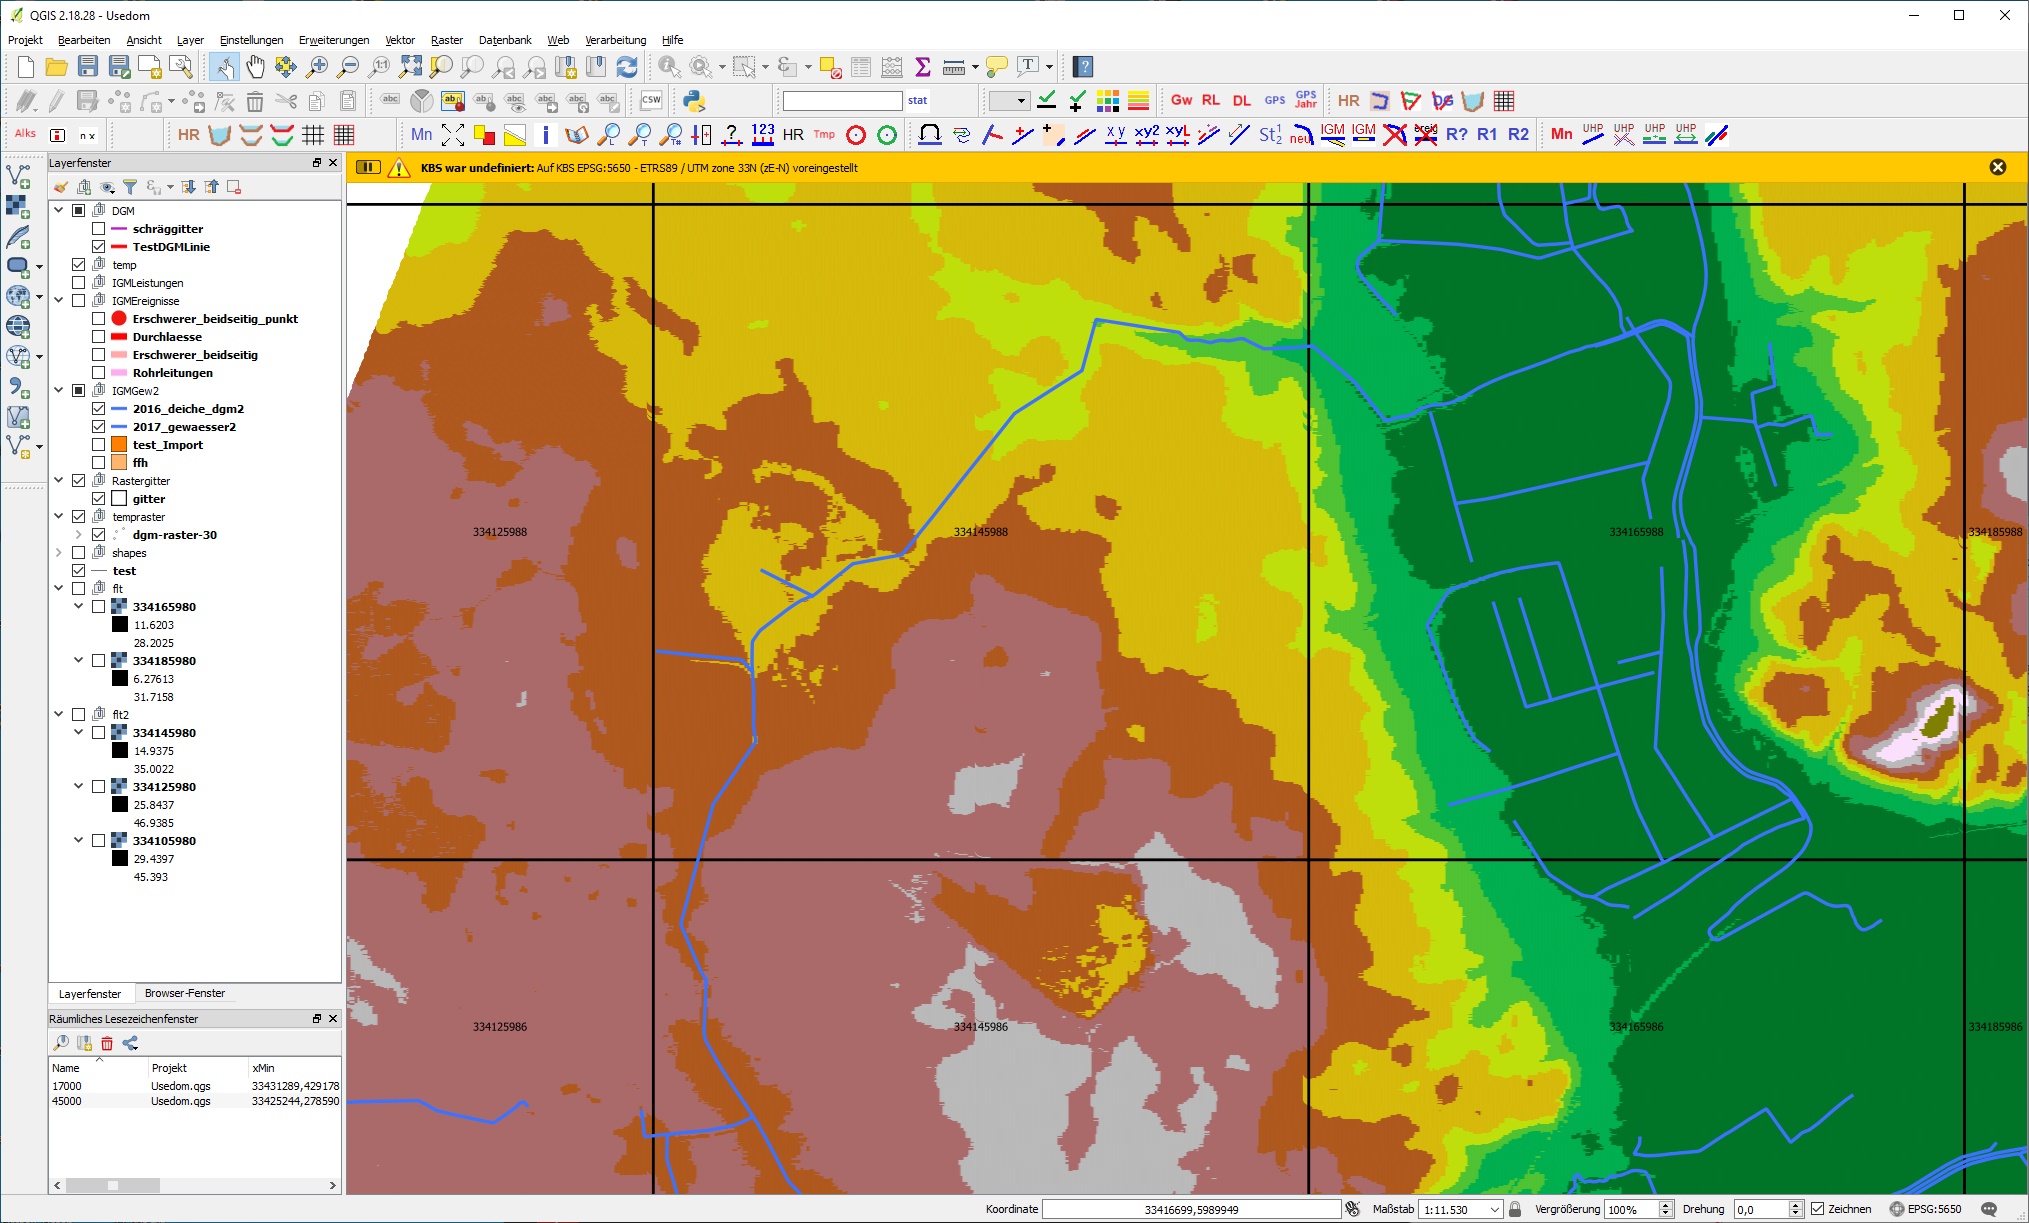Dismiss the KBS warning message bar
The height and width of the screenshot is (1223, 2029).
1997,167
